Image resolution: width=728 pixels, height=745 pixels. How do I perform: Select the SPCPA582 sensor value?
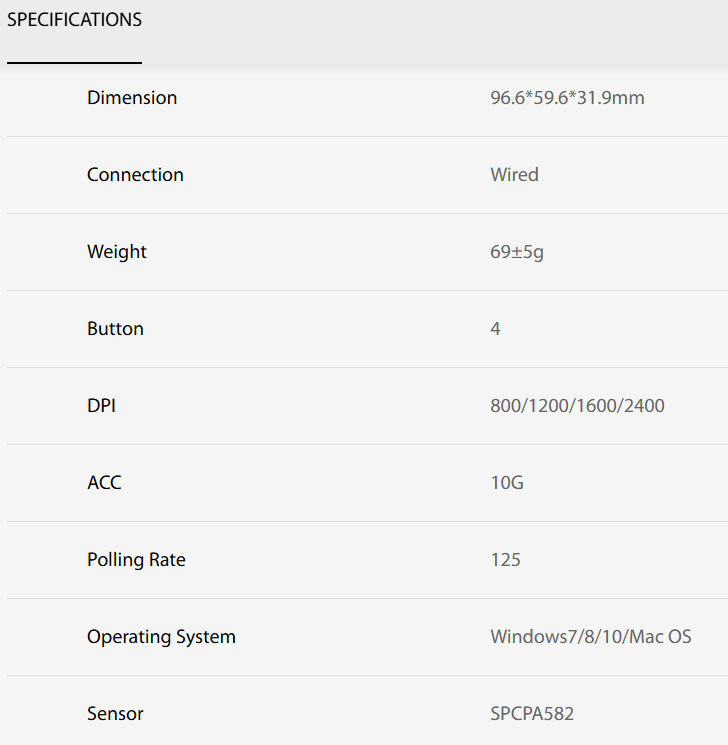click(532, 714)
